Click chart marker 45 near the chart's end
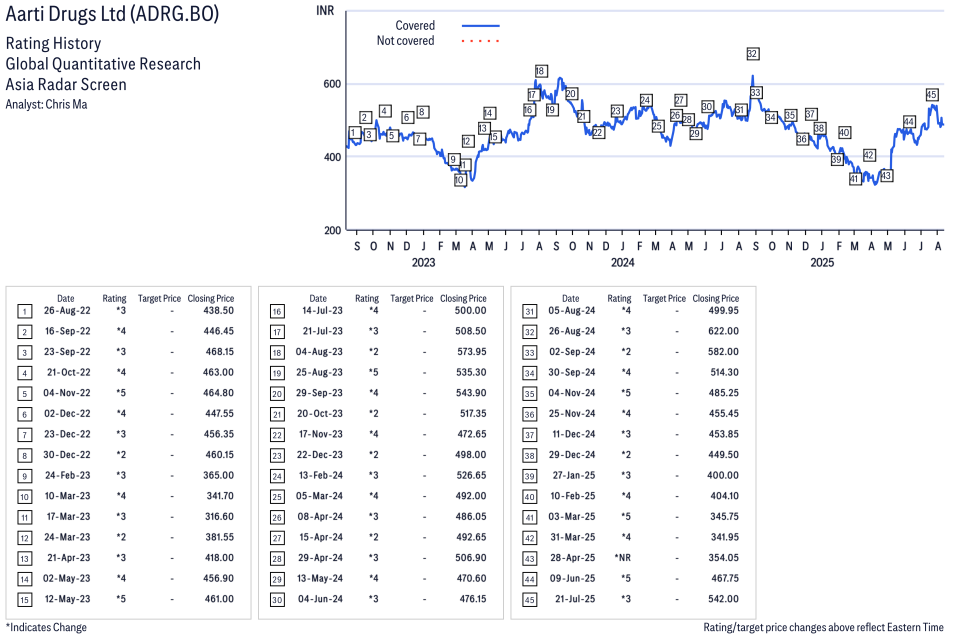The image size is (955, 634). pyautogui.click(x=931, y=94)
